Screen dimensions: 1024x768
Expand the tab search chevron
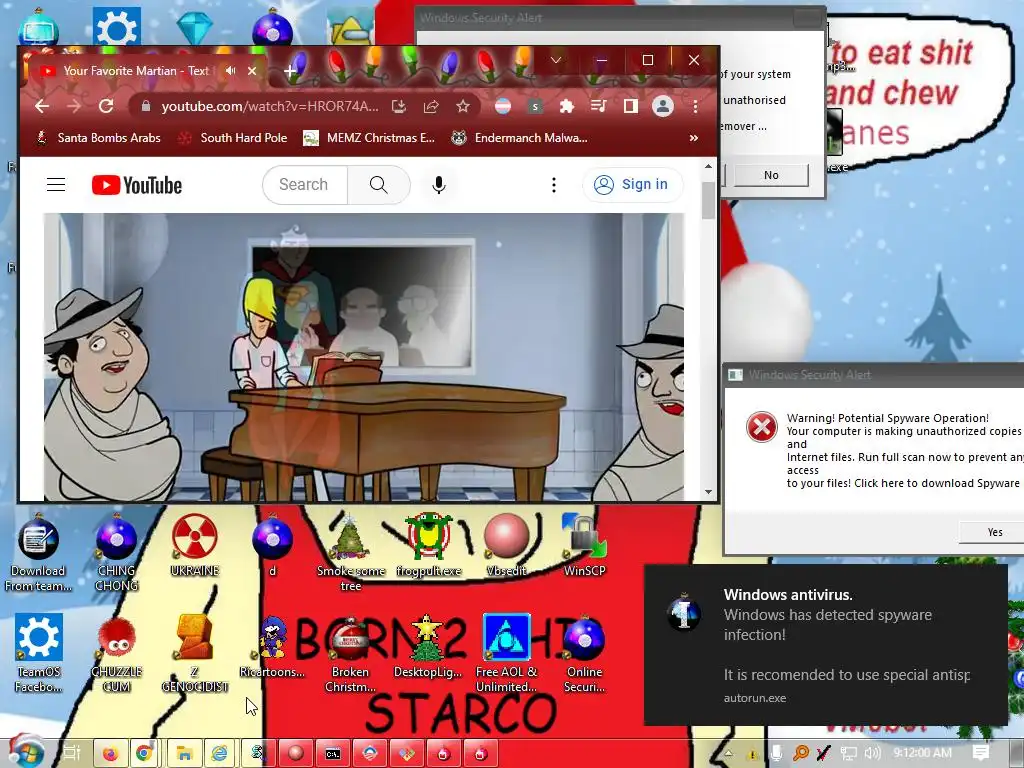[x=556, y=60]
